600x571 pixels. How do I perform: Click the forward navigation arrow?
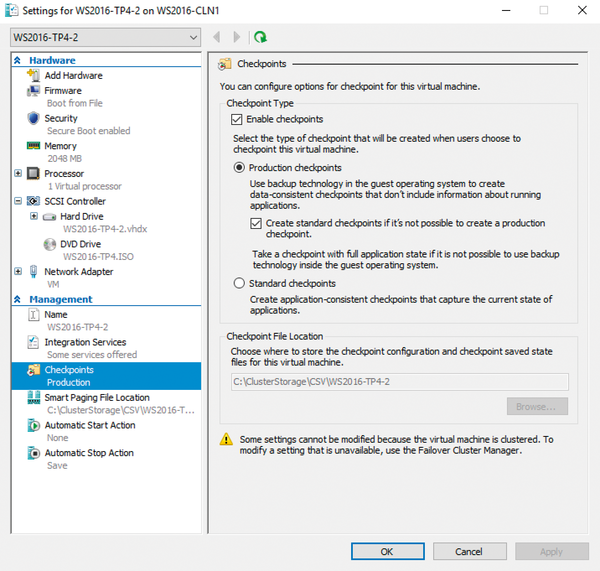pos(237,37)
